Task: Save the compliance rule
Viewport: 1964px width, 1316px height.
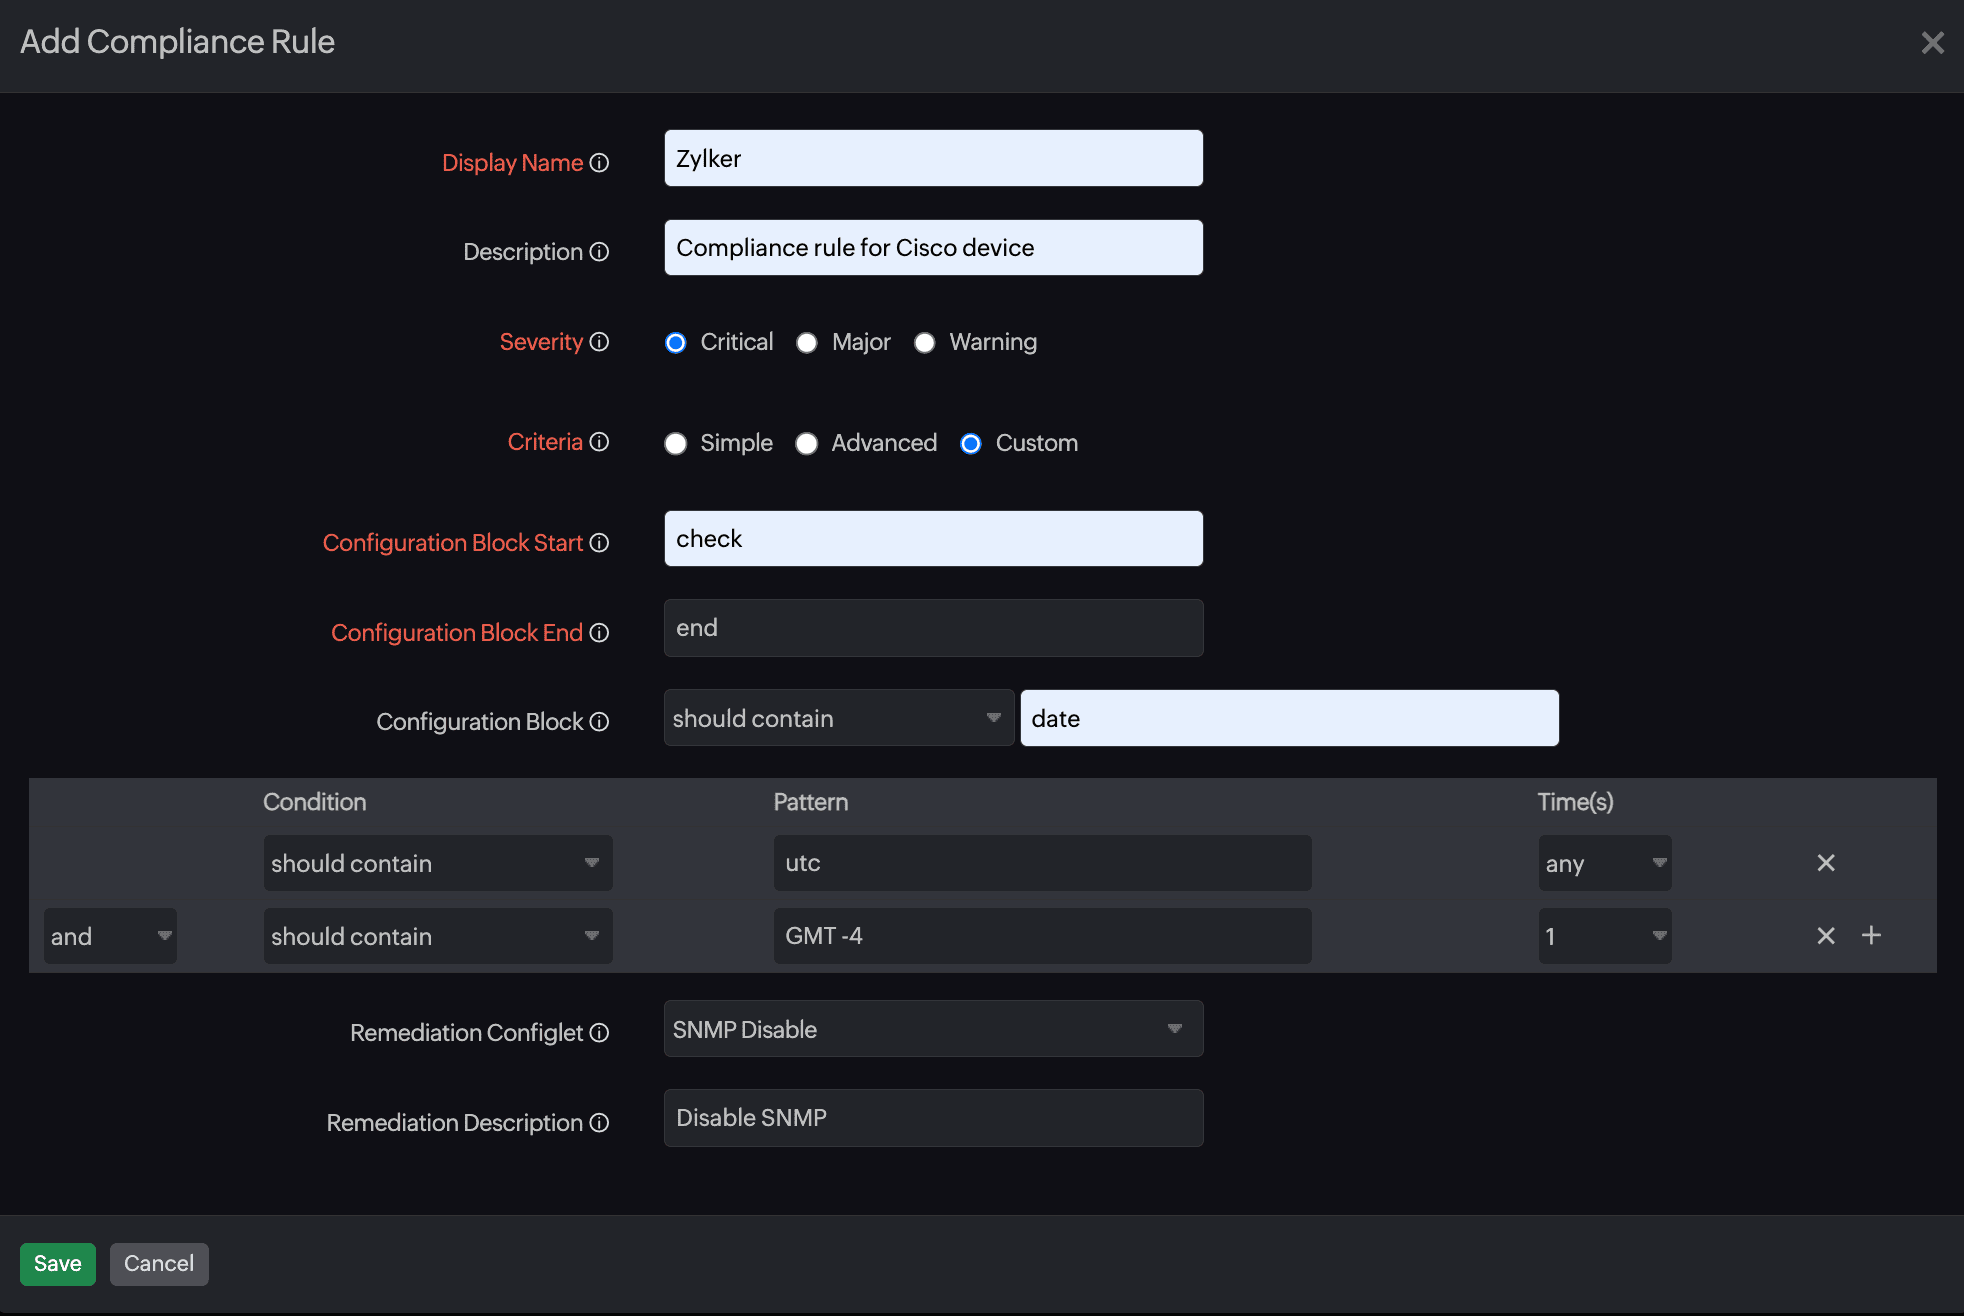Action: pos(57,1263)
